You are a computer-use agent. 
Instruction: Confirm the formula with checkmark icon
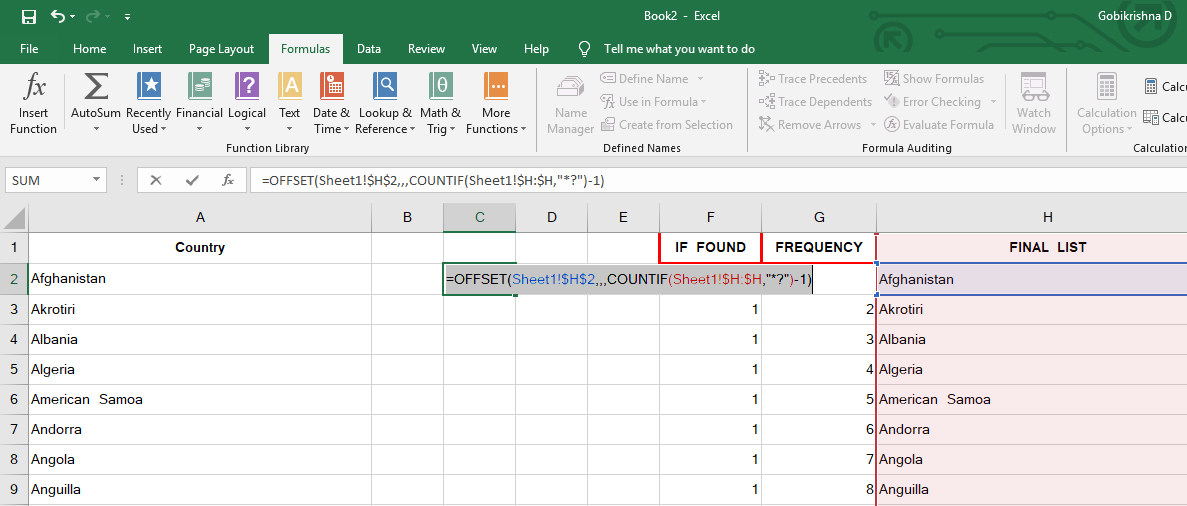click(192, 180)
